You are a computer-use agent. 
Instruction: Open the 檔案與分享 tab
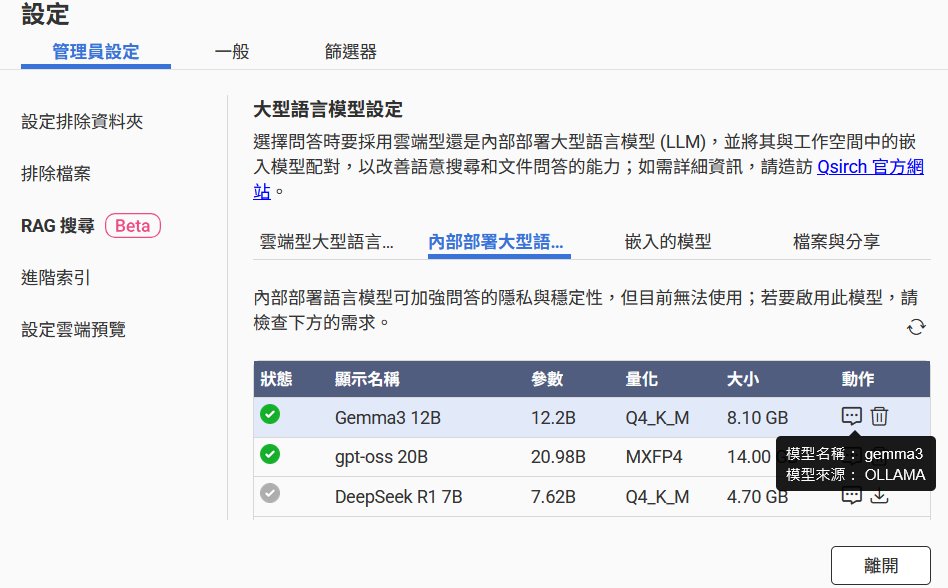click(x=836, y=241)
